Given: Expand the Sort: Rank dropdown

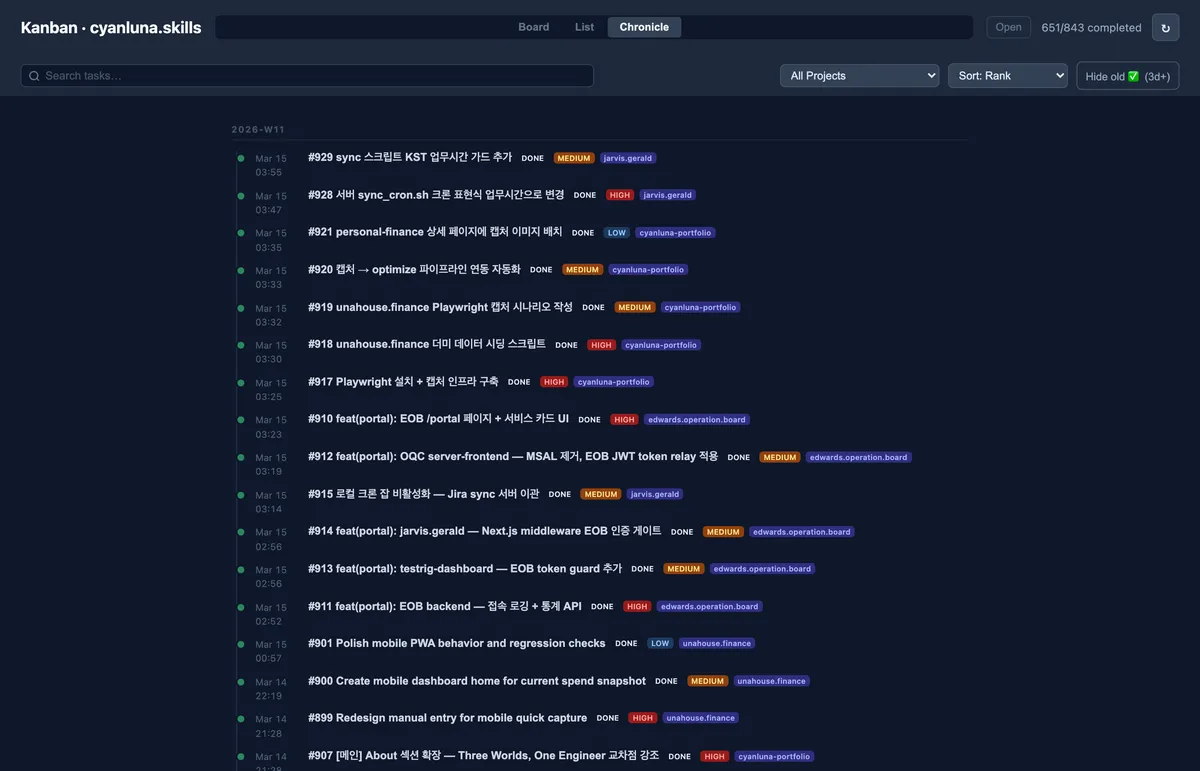Looking at the screenshot, I should click(1007, 76).
